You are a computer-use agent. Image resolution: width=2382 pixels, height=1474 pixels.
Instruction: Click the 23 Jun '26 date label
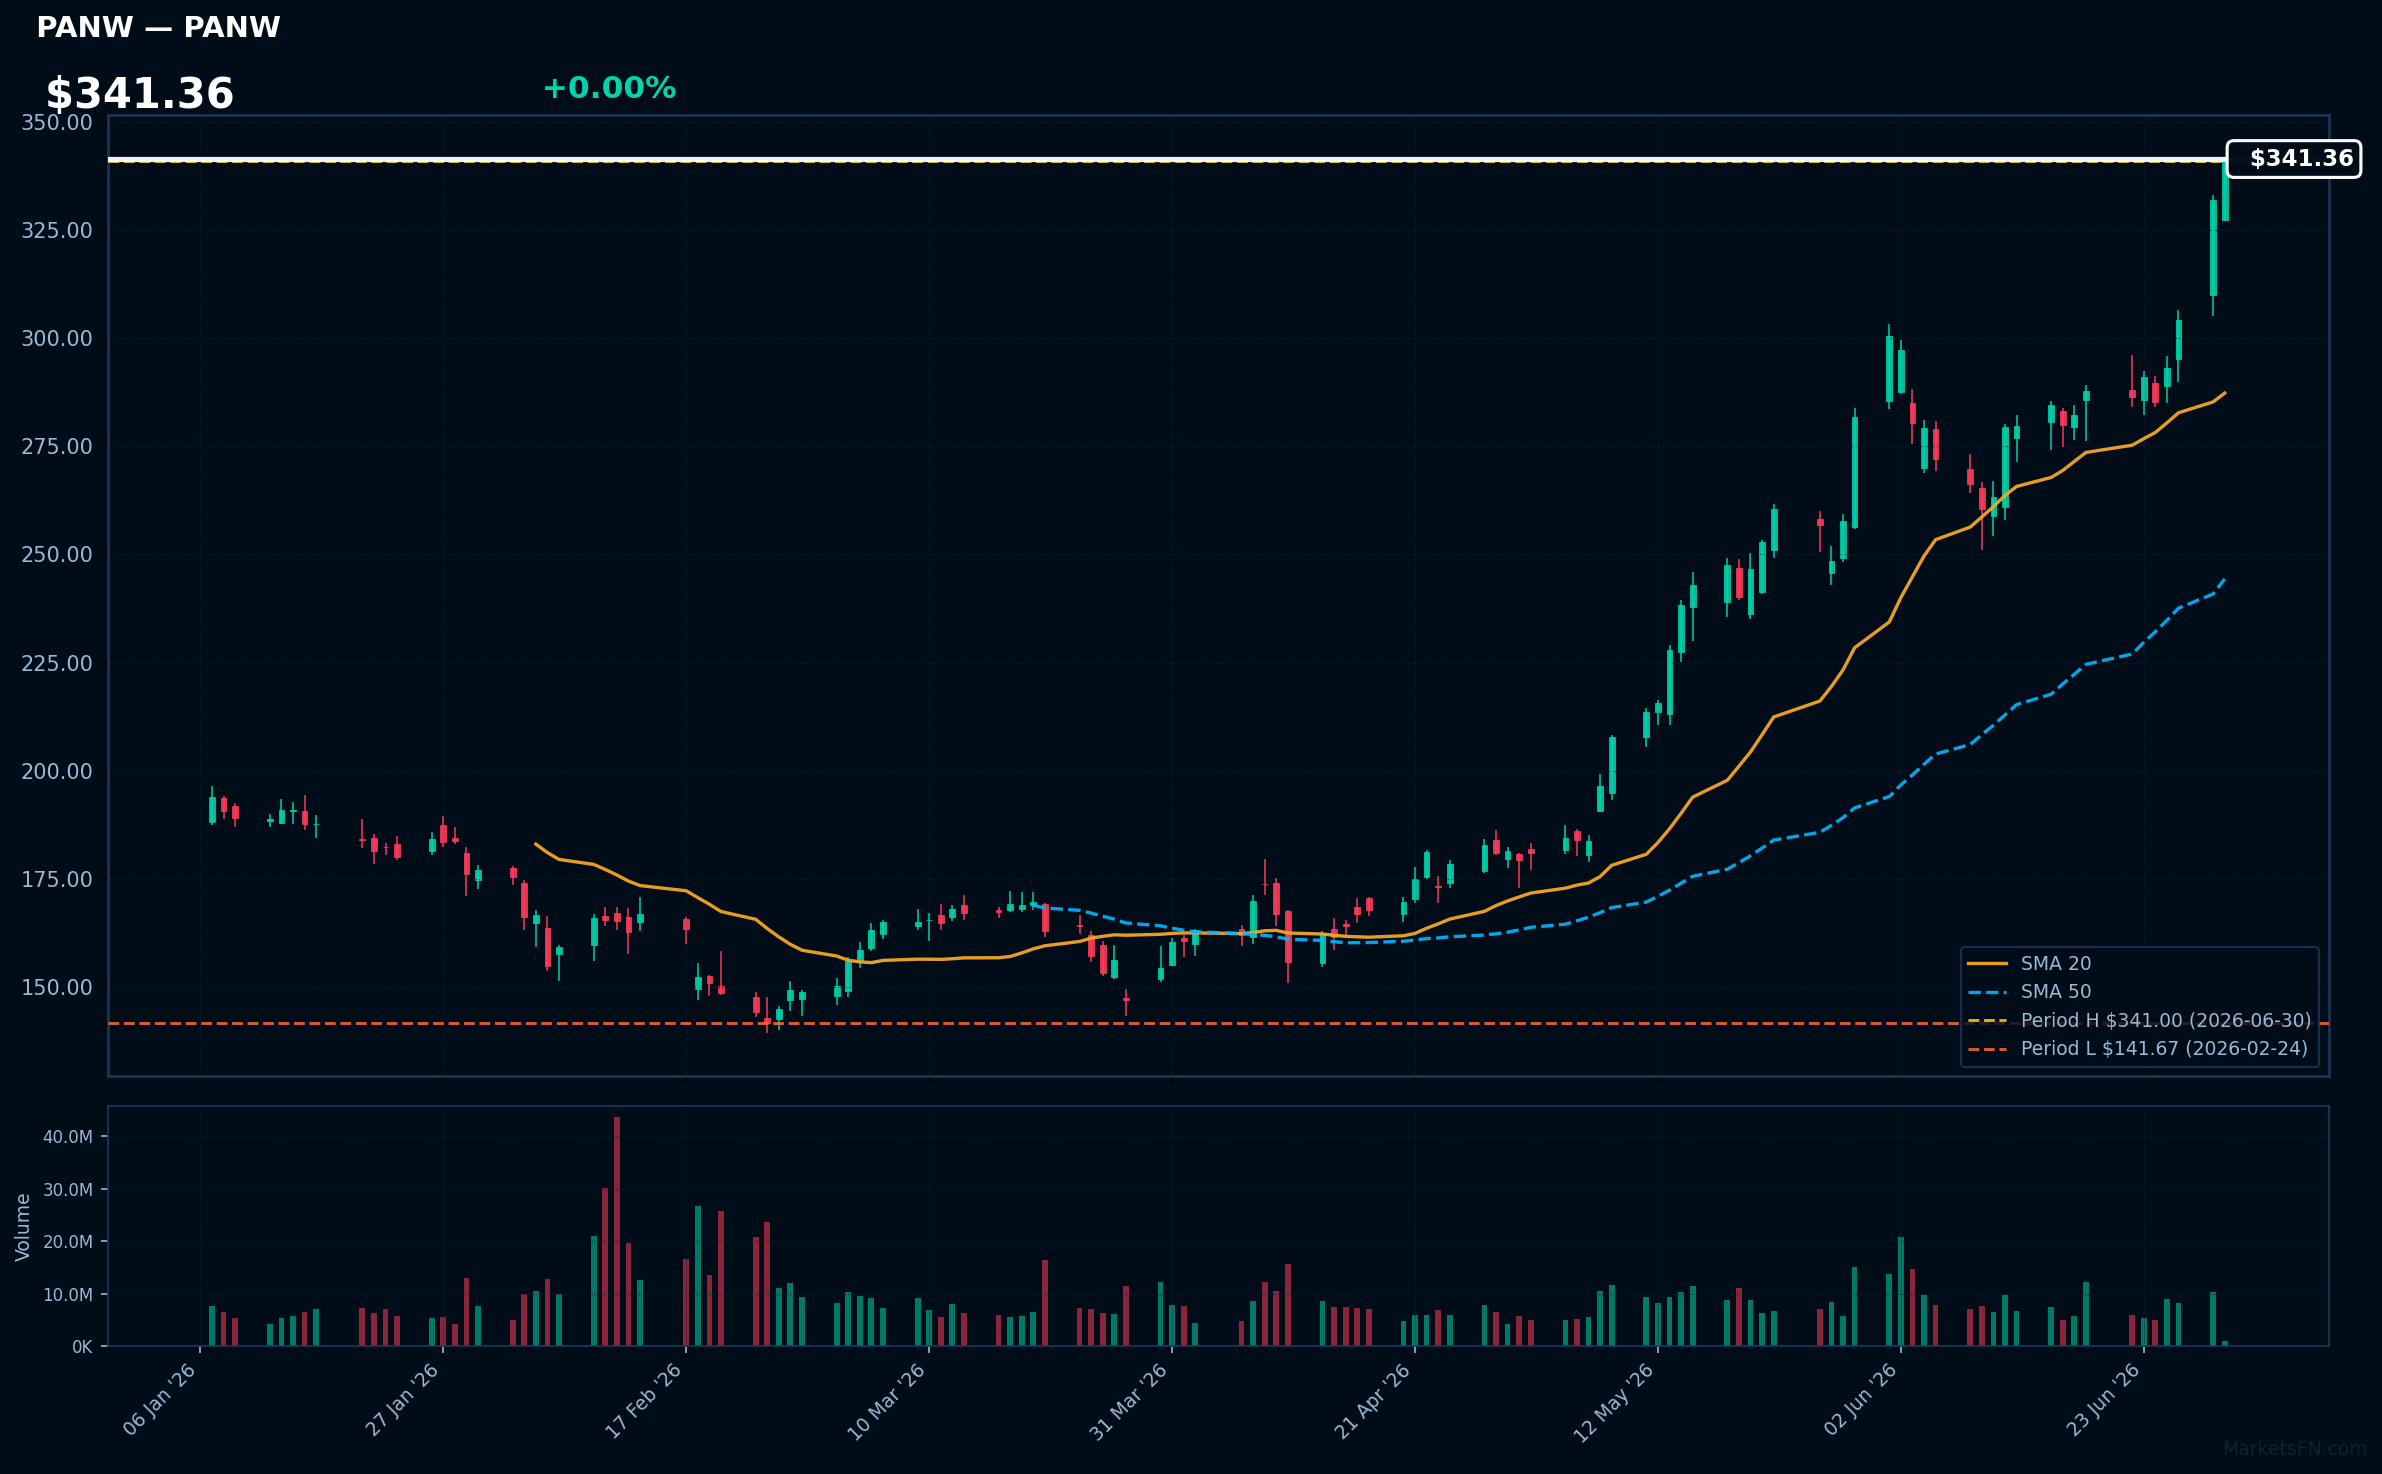tap(2104, 1400)
